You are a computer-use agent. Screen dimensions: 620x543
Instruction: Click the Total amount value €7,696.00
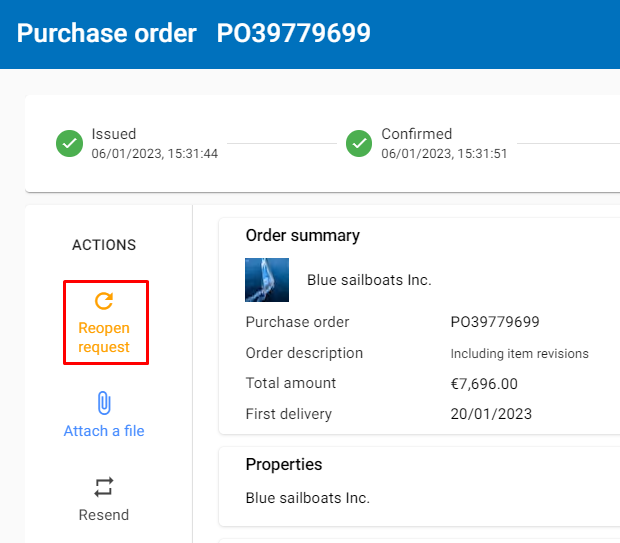click(x=484, y=384)
